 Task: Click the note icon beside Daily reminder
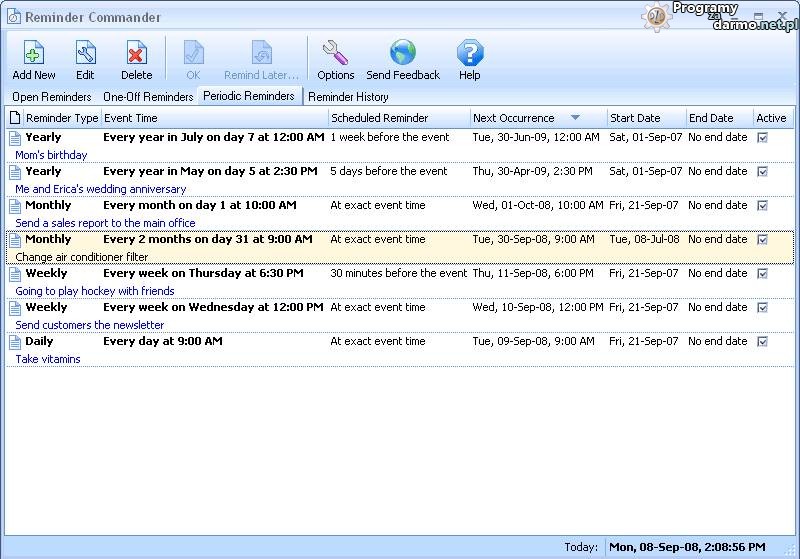pyautogui.click(x=15, y=342)
